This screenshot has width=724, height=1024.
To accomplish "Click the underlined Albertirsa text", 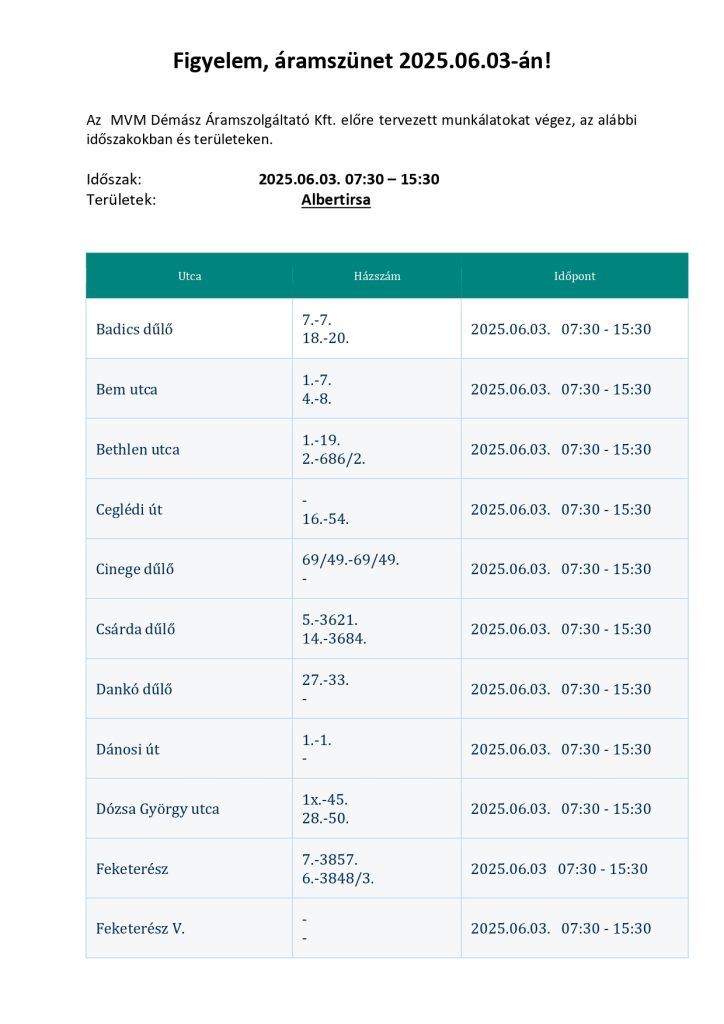I will click(336, 199).
